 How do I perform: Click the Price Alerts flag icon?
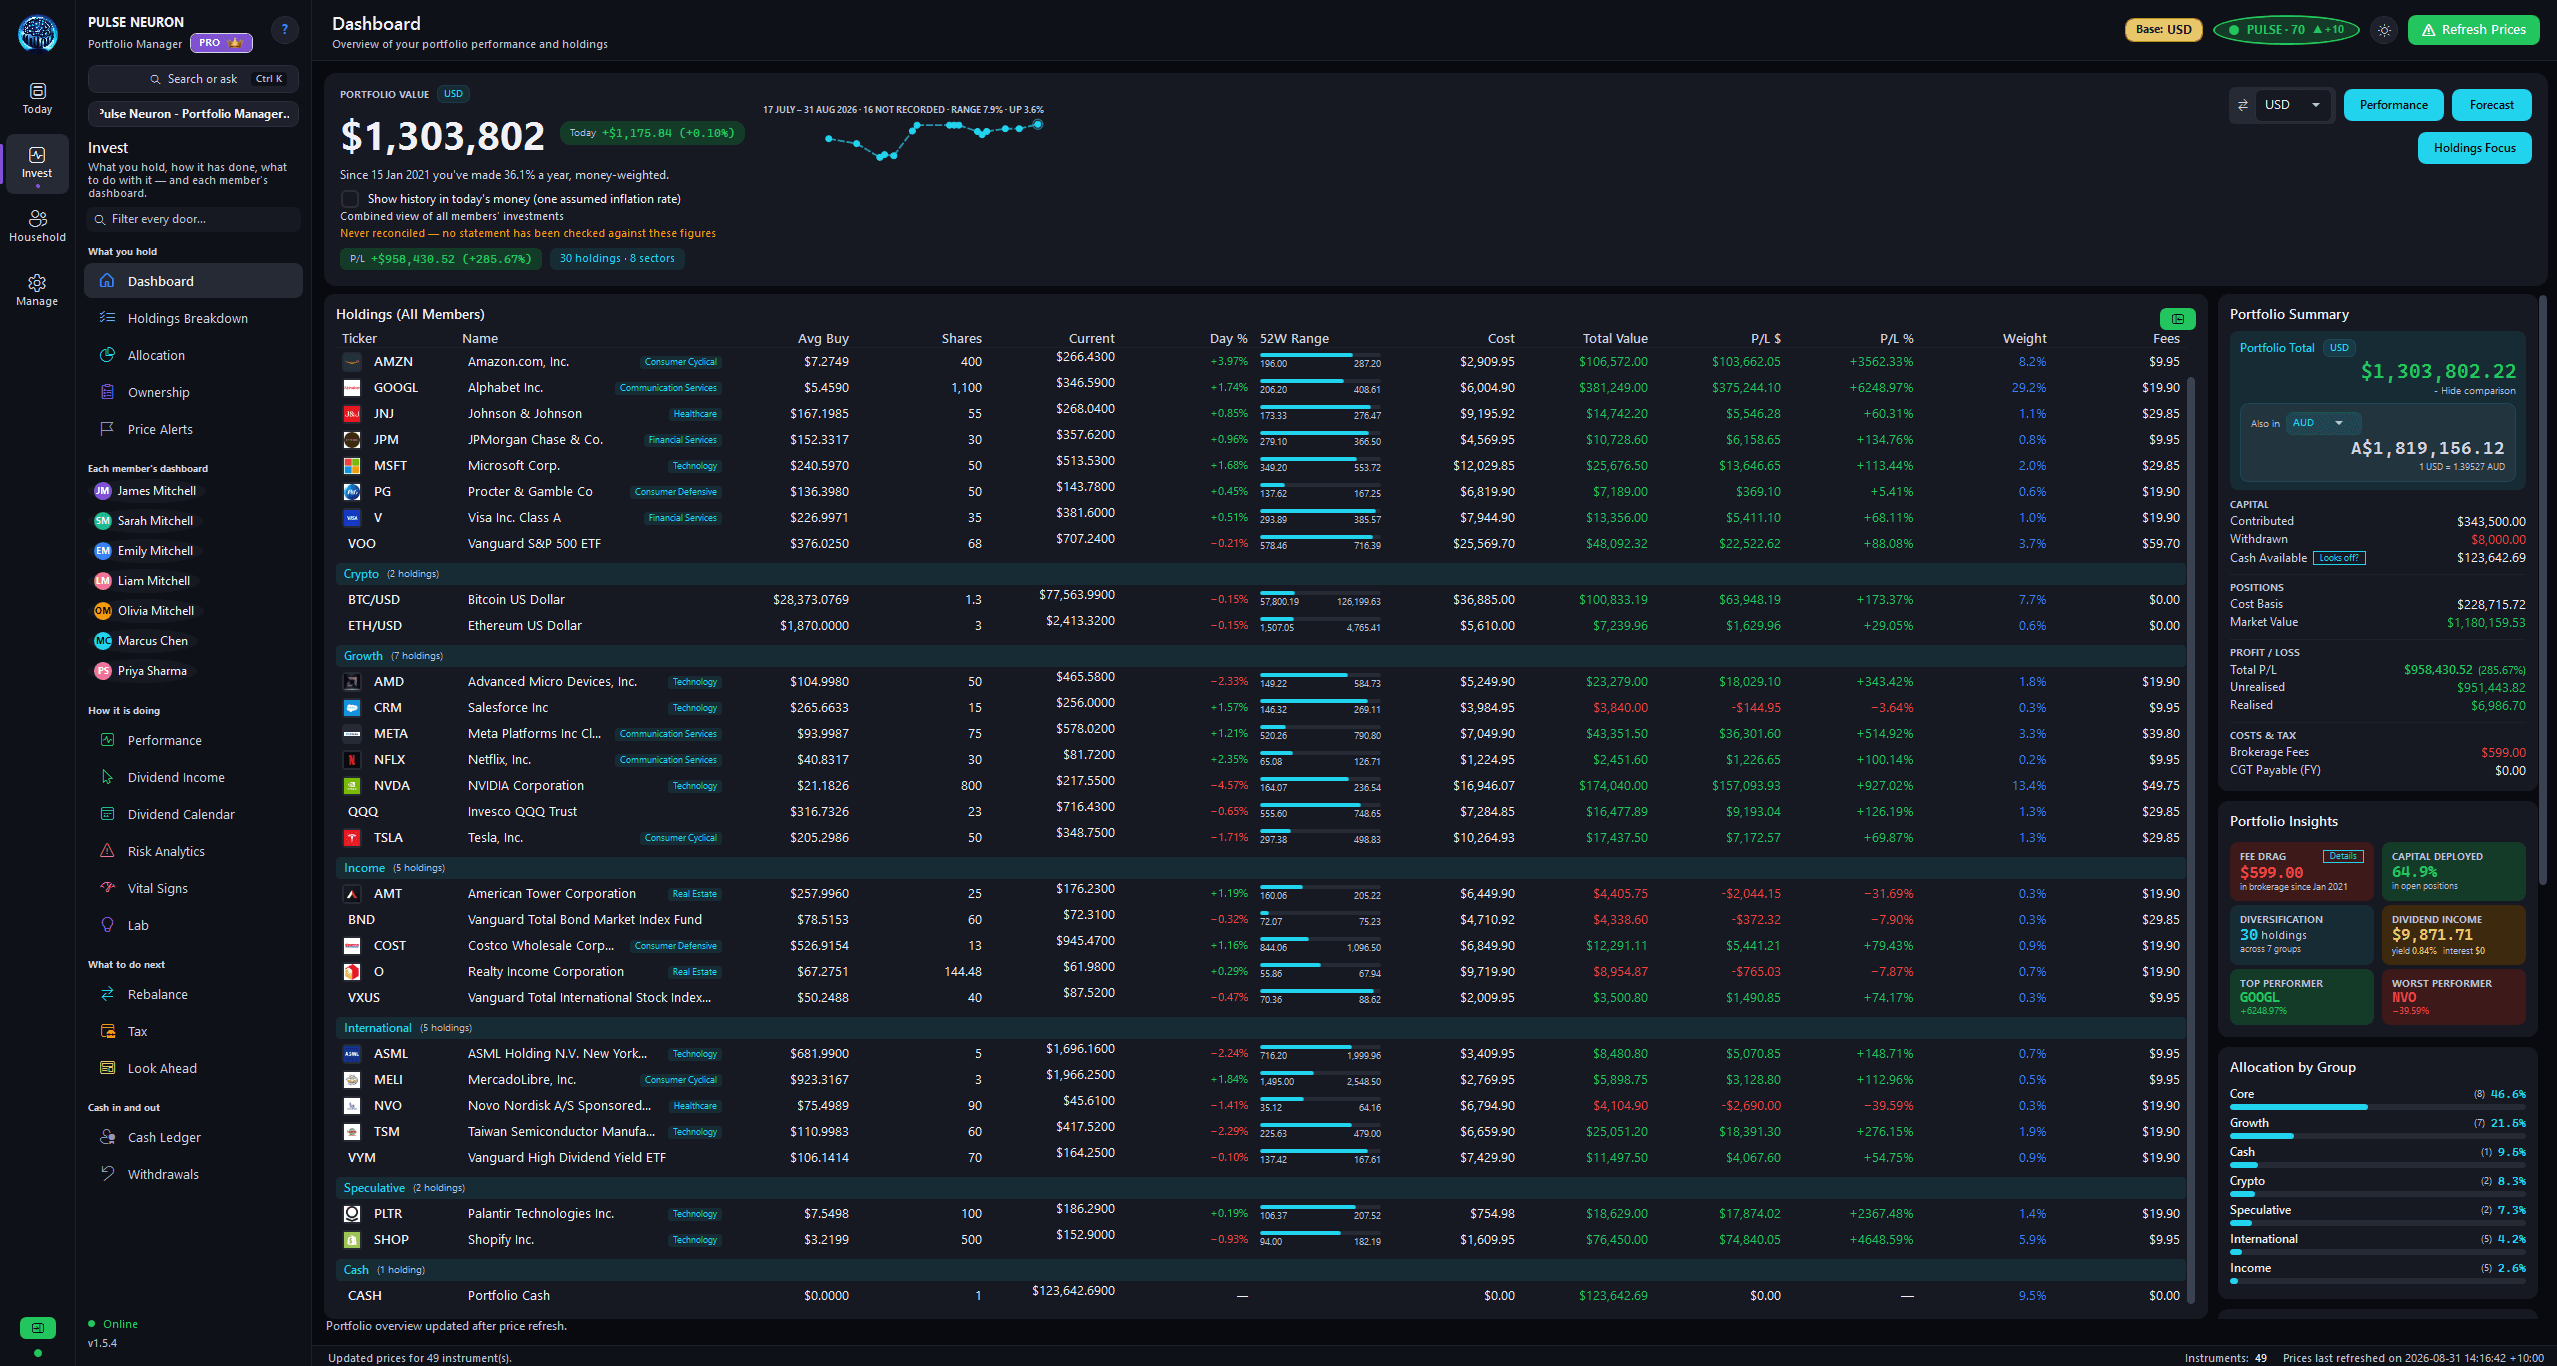point(107,429)
